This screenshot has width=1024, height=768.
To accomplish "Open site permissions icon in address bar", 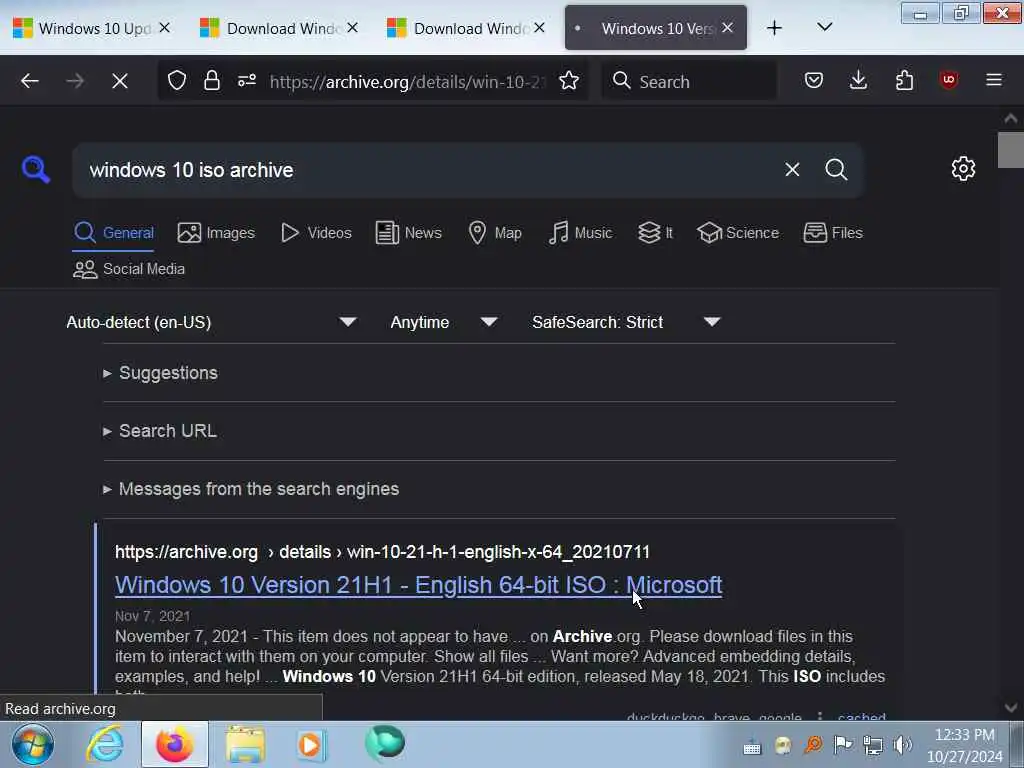I will (x=247, y=81).
